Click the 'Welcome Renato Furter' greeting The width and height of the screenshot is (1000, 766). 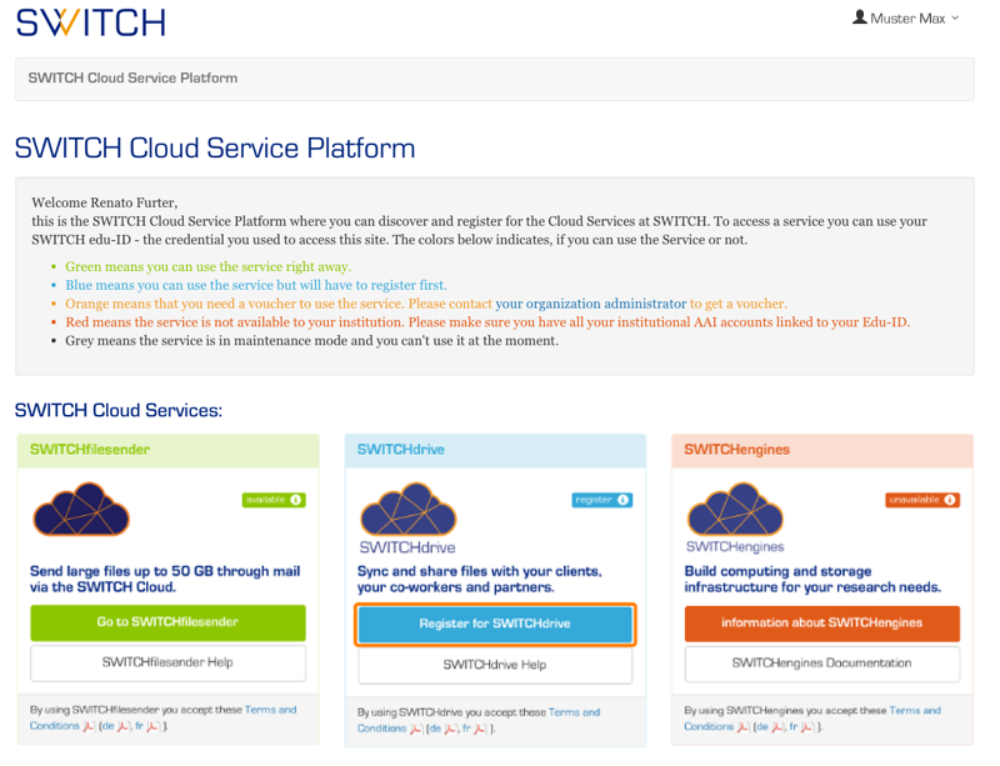tap(105, 203)
